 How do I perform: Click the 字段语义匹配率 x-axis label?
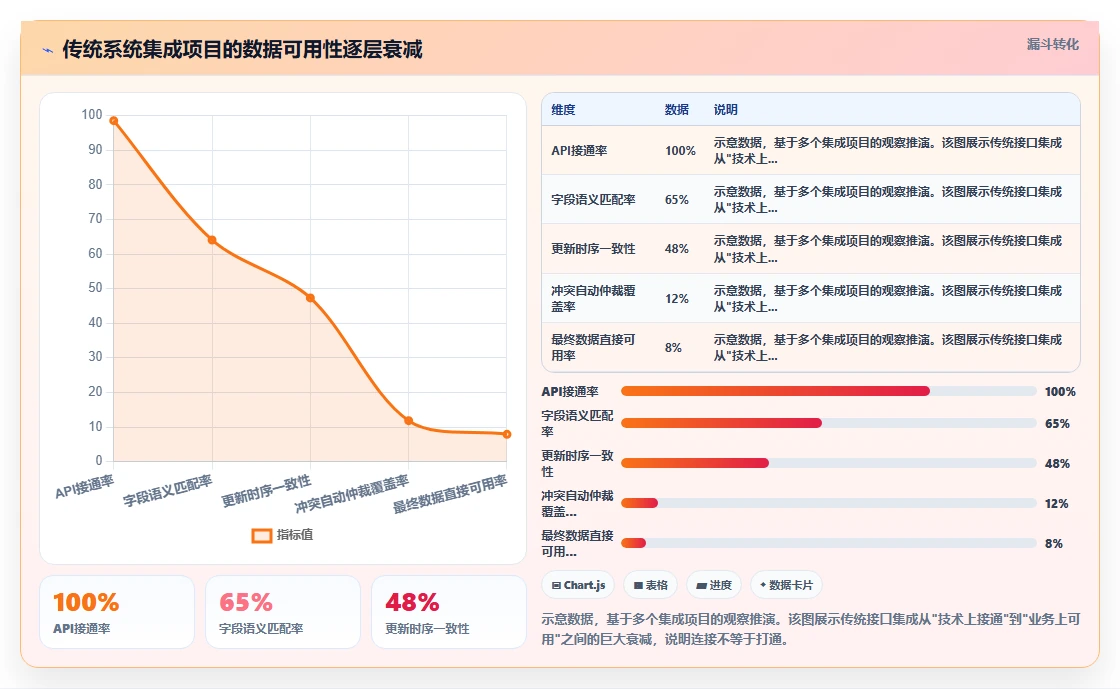[x=168, y=491]
